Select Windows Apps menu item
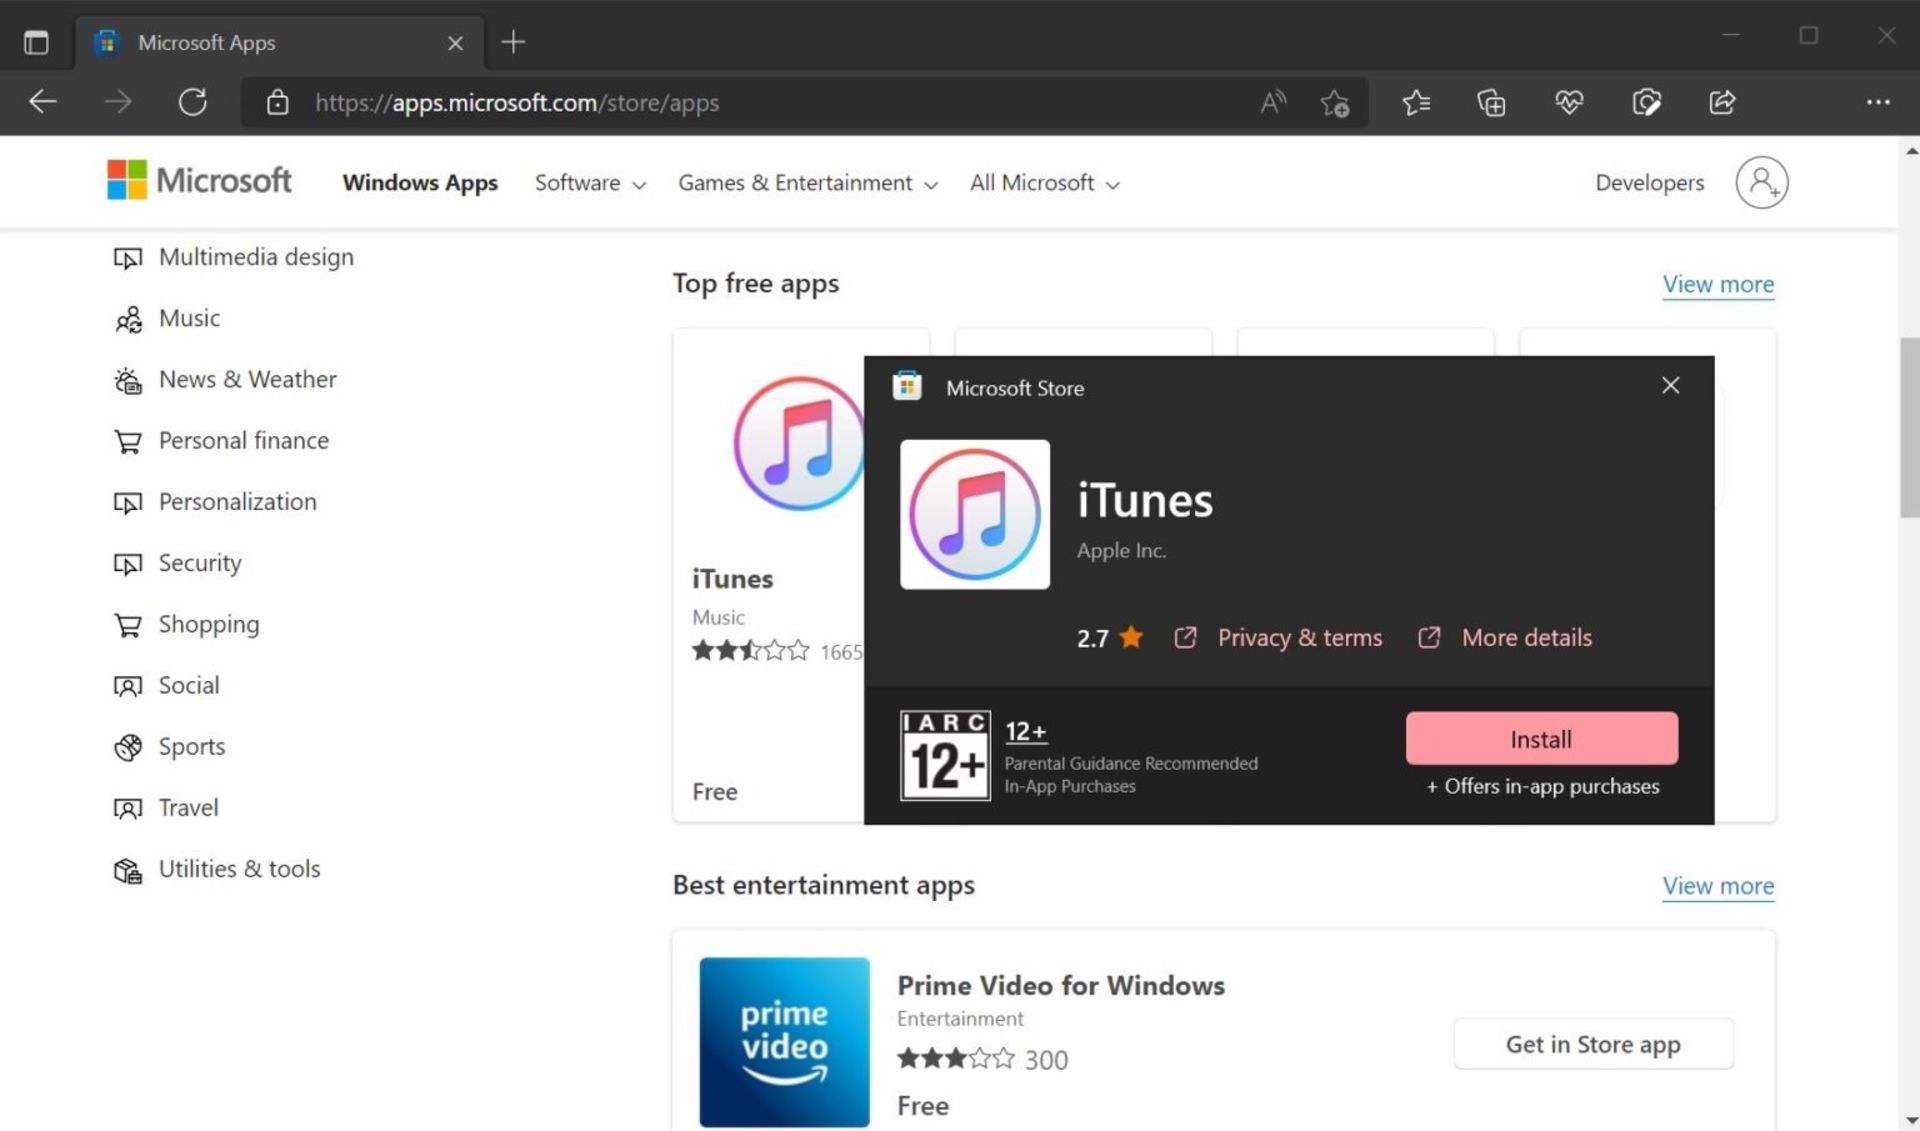1920x1131 pixels. click(x=419, y=182)
